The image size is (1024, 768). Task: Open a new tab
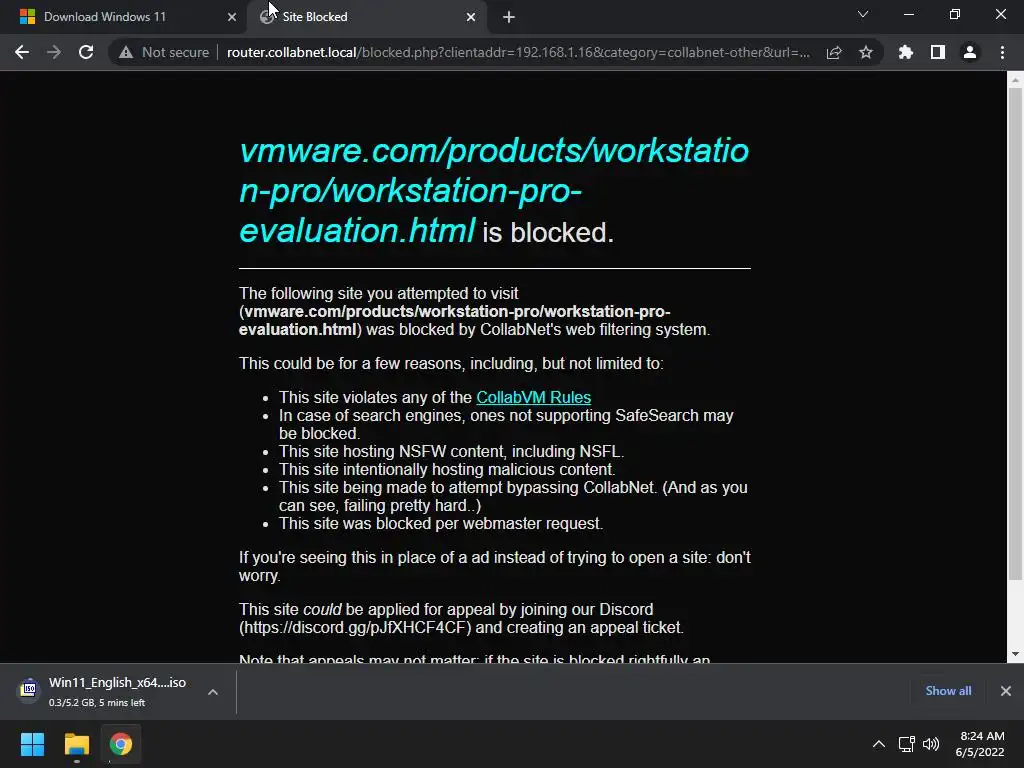tap(509, 17)
